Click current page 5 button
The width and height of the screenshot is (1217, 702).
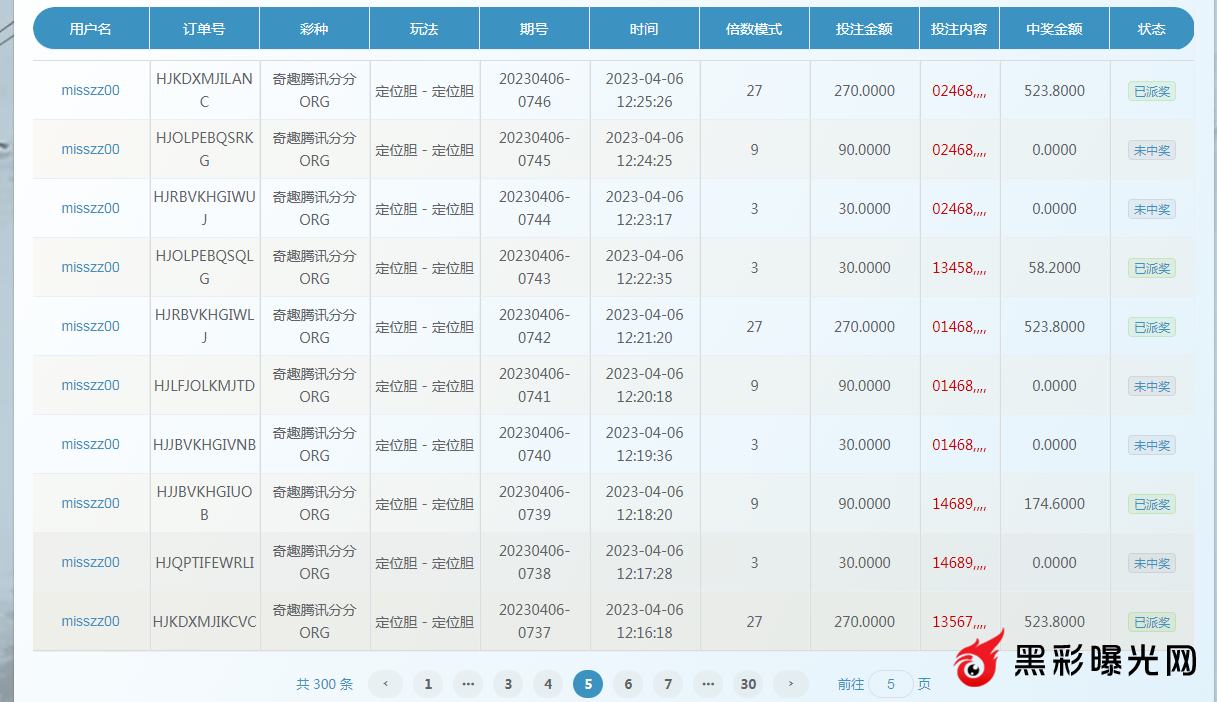[x=588, y=684]
